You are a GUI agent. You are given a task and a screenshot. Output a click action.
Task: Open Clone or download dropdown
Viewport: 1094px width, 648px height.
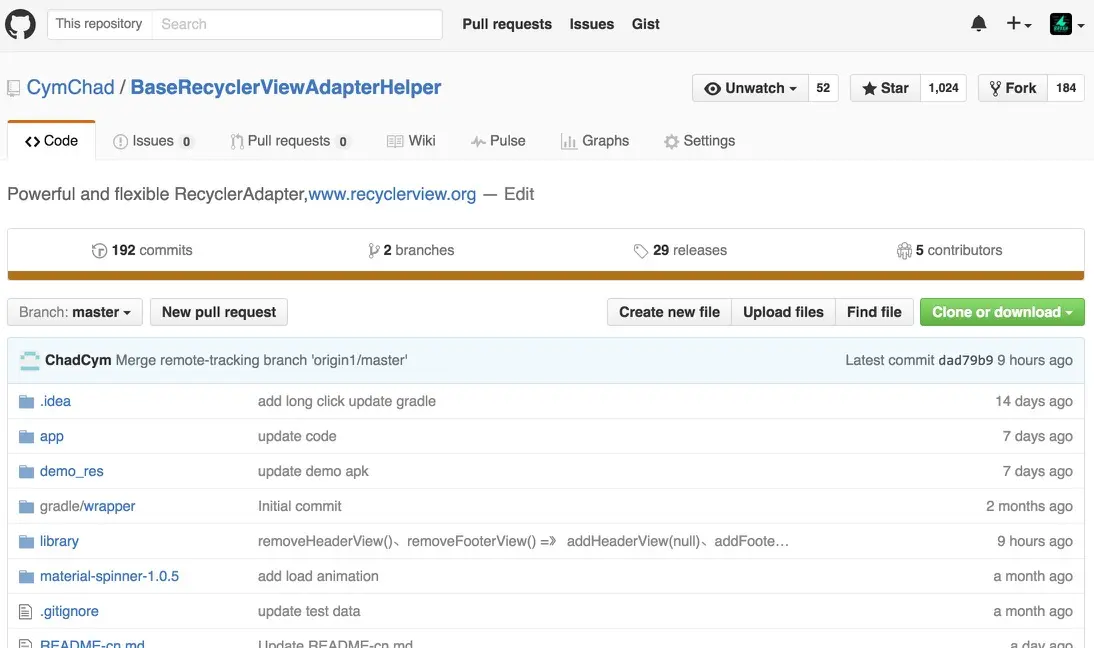click(x=1001, y=312)
